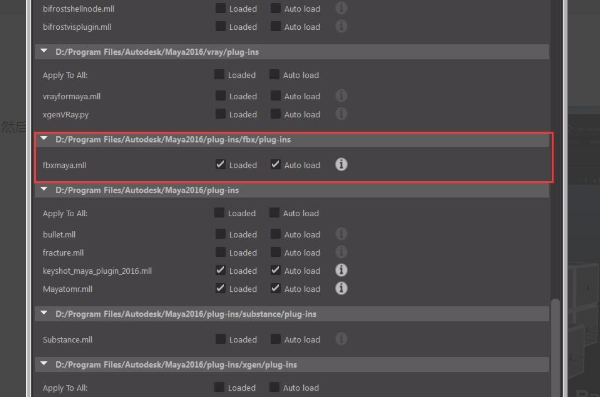Collapse the vray/plug-ins section
Viewport: 600px width, 397px height.
pos(44,51)
